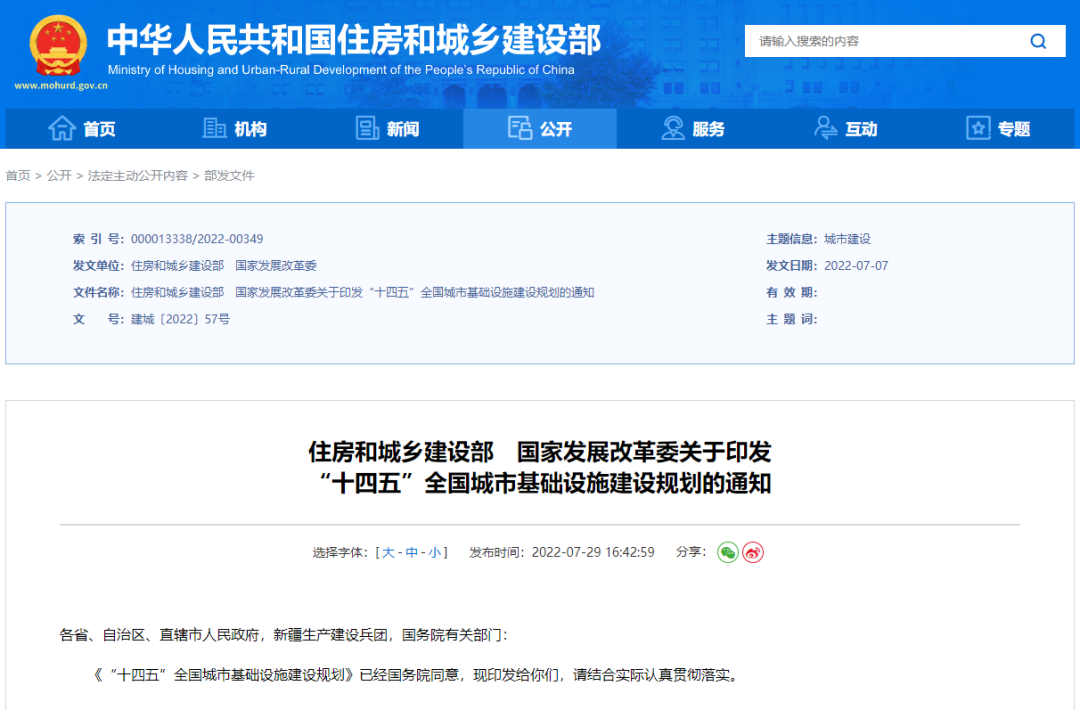Click the star icon beside 专题
This screenshot has width=1080, height=710.
[x=978, y=129]
